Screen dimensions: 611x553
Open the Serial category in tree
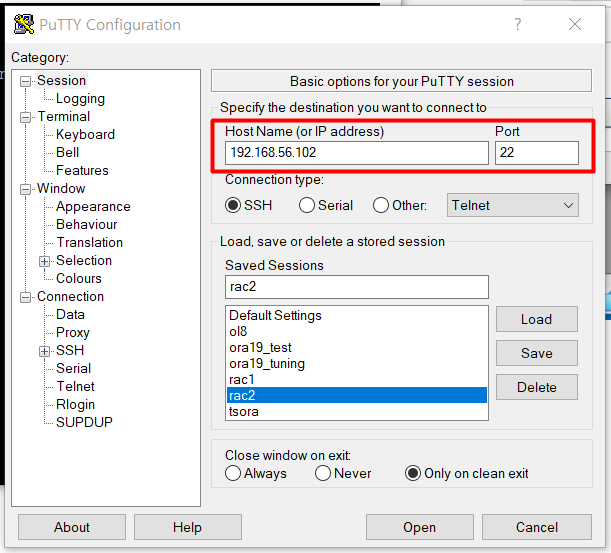(x=73, y=368)
